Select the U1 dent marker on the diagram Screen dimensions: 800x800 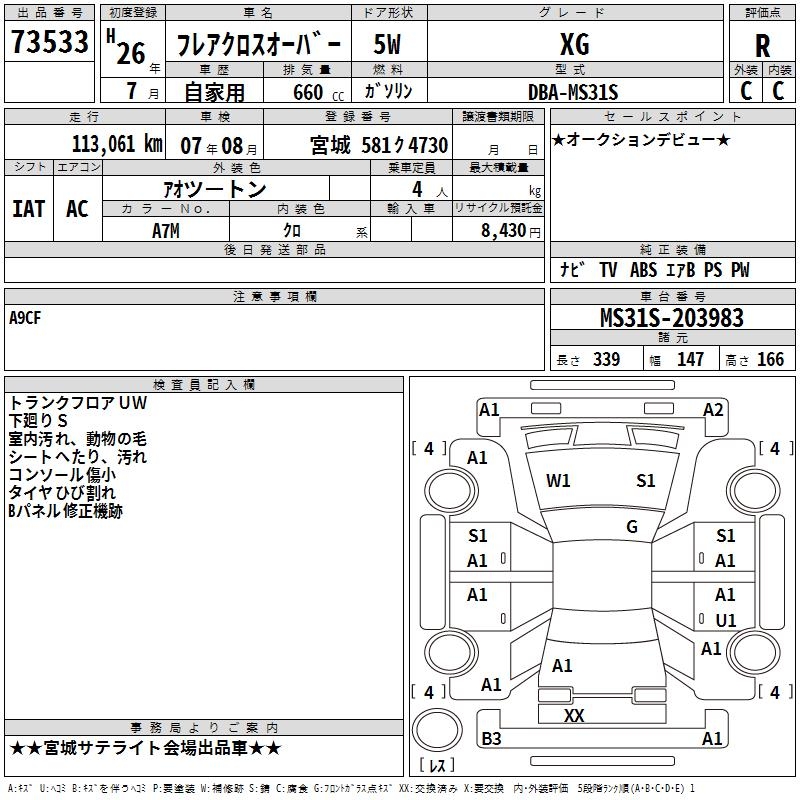[726, 620]
